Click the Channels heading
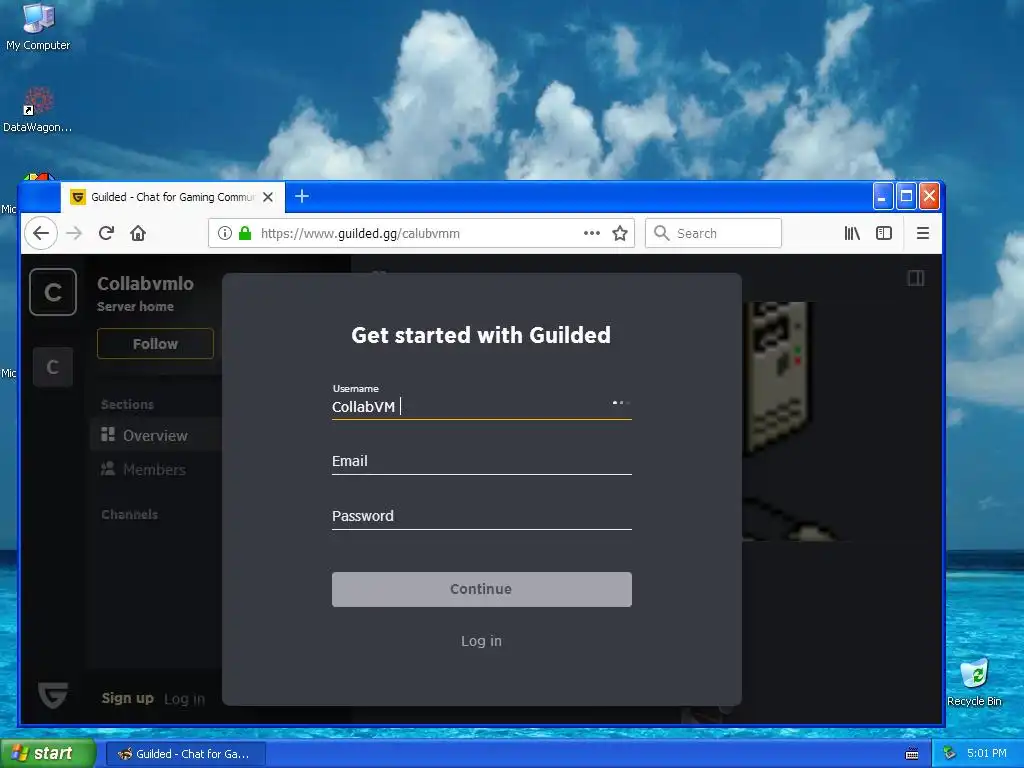This screenshot has height=768, width=1024. click(x=129, y=515)
